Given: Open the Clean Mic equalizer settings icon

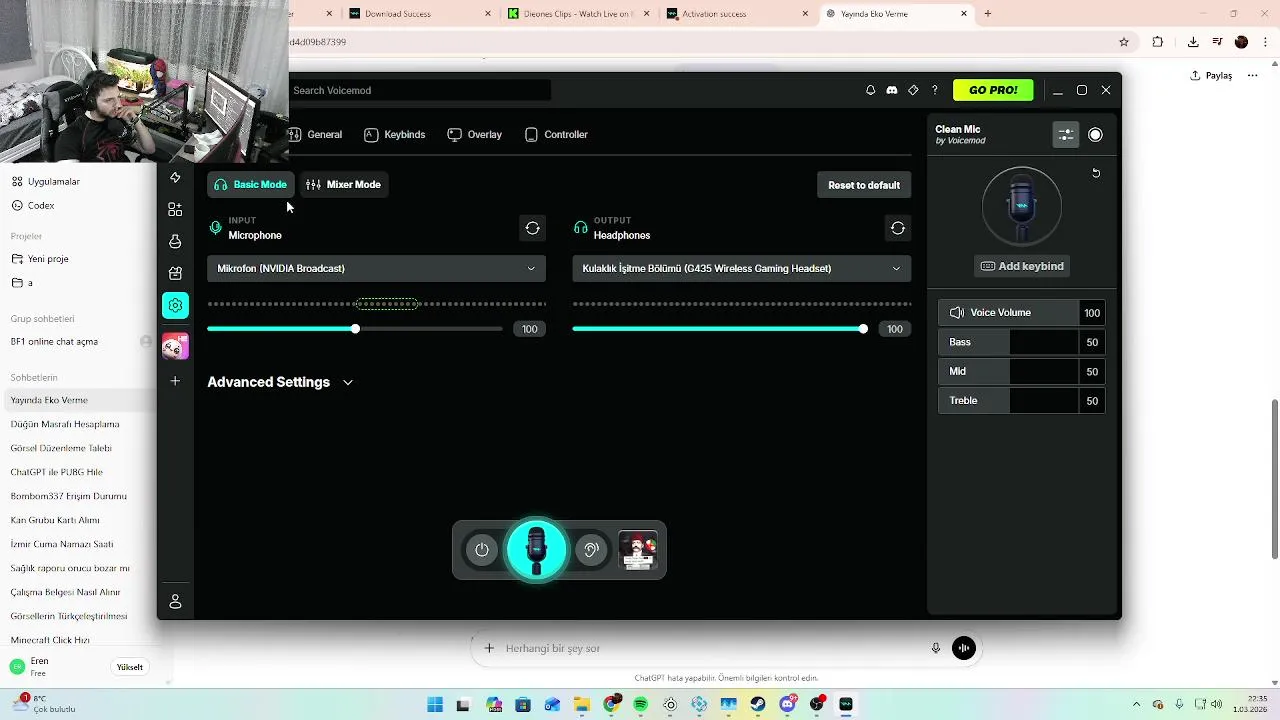Looking at the screenshot, I should point(1066,135).
